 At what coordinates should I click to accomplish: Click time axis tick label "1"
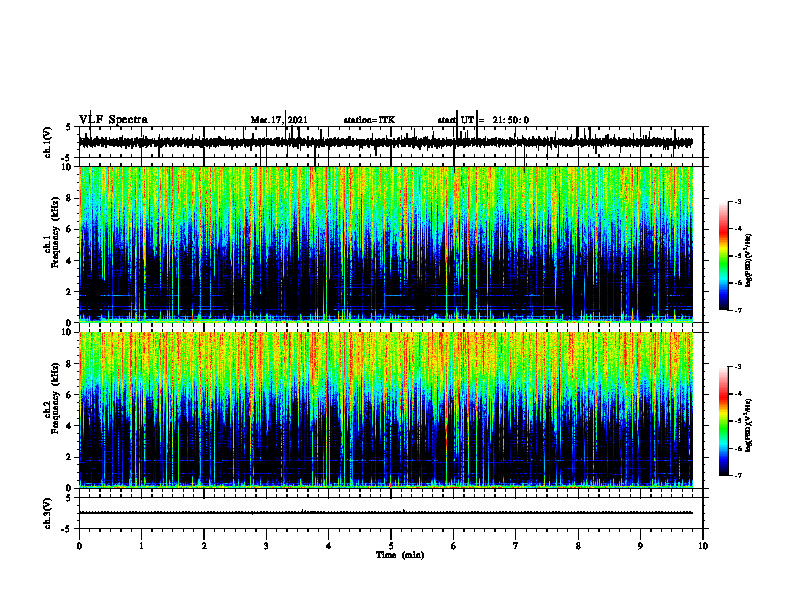(141, 546)
